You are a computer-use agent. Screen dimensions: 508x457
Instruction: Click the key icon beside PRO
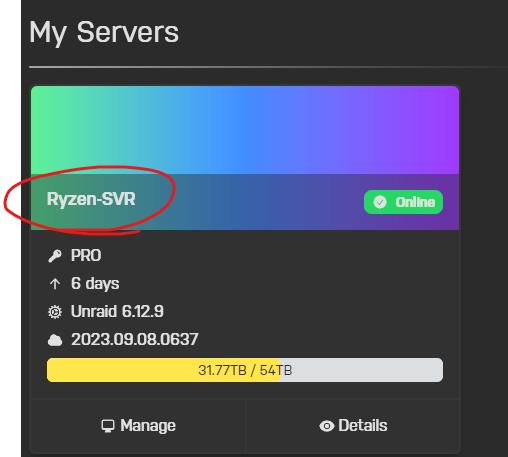point(55,256)
